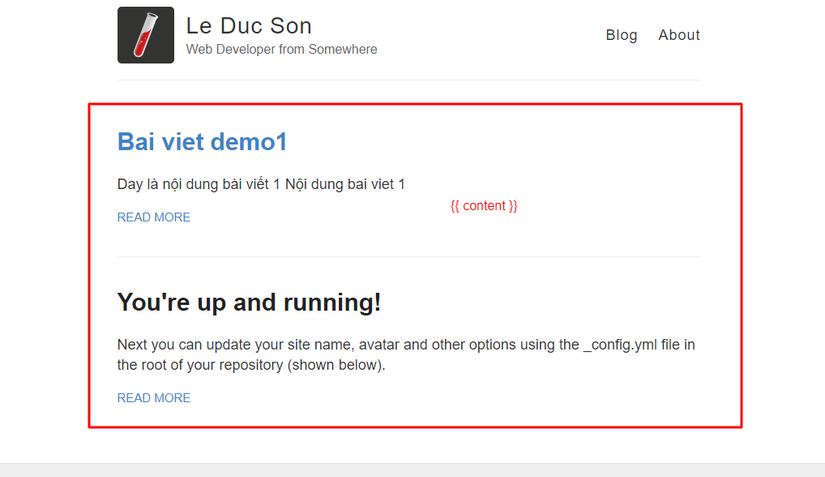Screen dimensions: 825x477
Task: Click "the root of your repository" text line
Action: [x=200, y=365]
